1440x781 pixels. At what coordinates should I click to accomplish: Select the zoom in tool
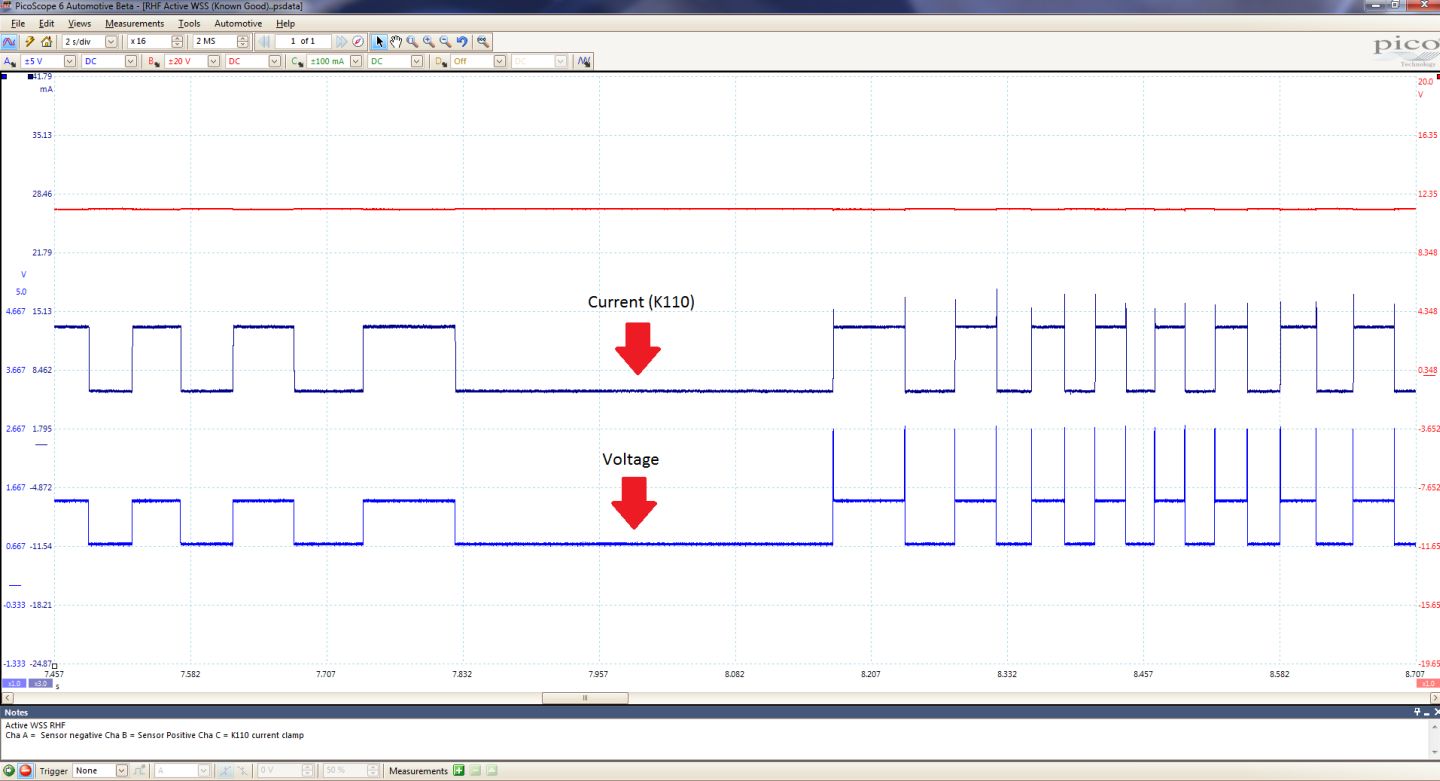(429, 42)
